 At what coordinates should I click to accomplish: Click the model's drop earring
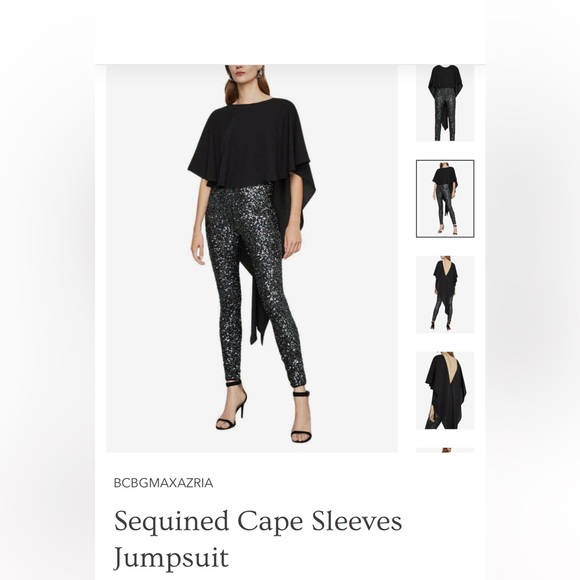pyautogui.click(x=261, y=72)
